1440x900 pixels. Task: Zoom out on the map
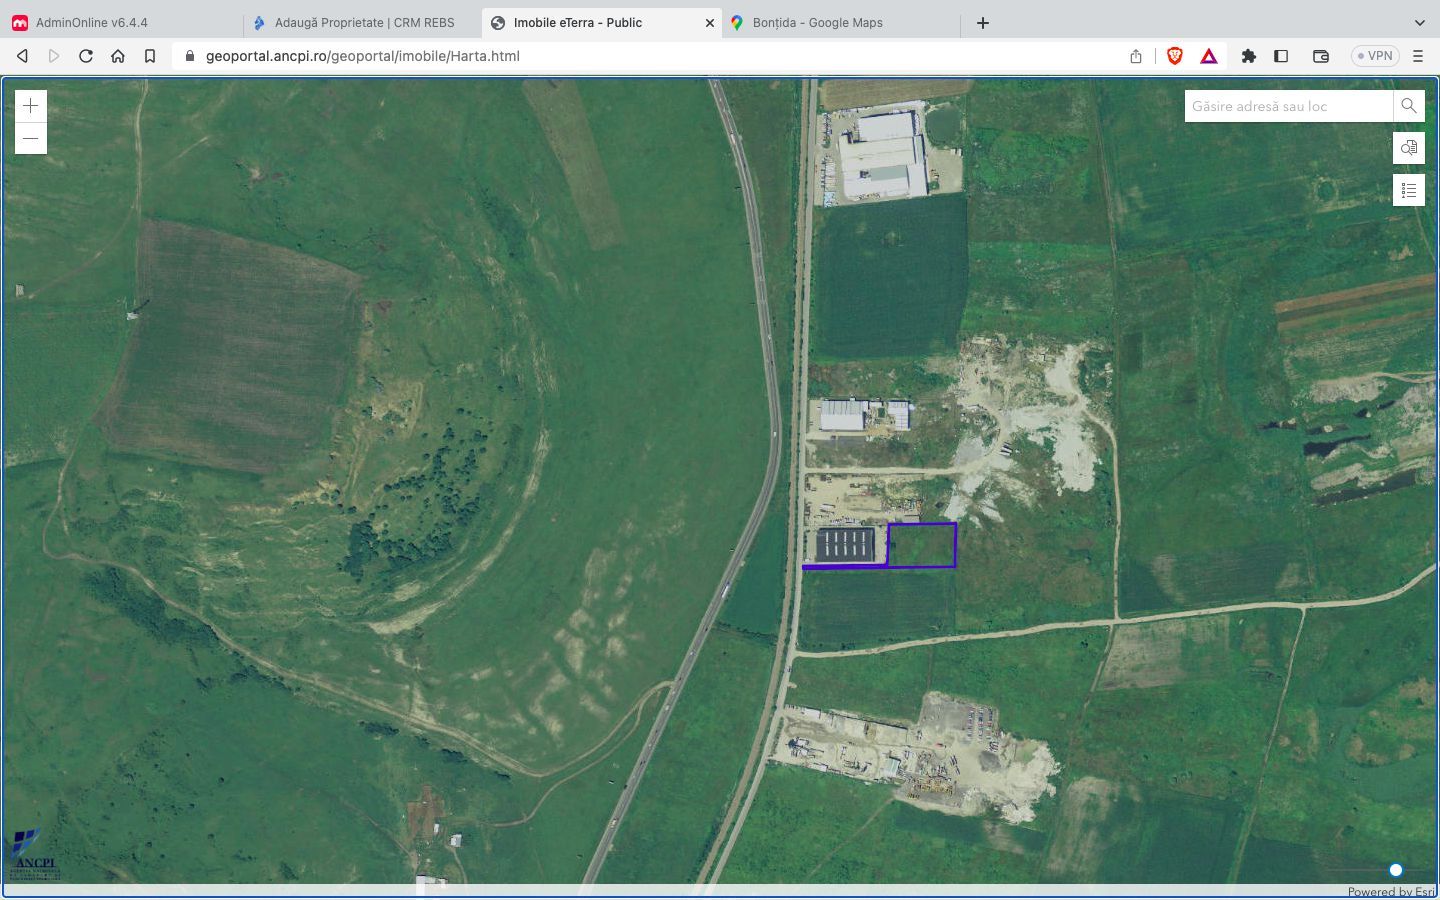(30, 138)
